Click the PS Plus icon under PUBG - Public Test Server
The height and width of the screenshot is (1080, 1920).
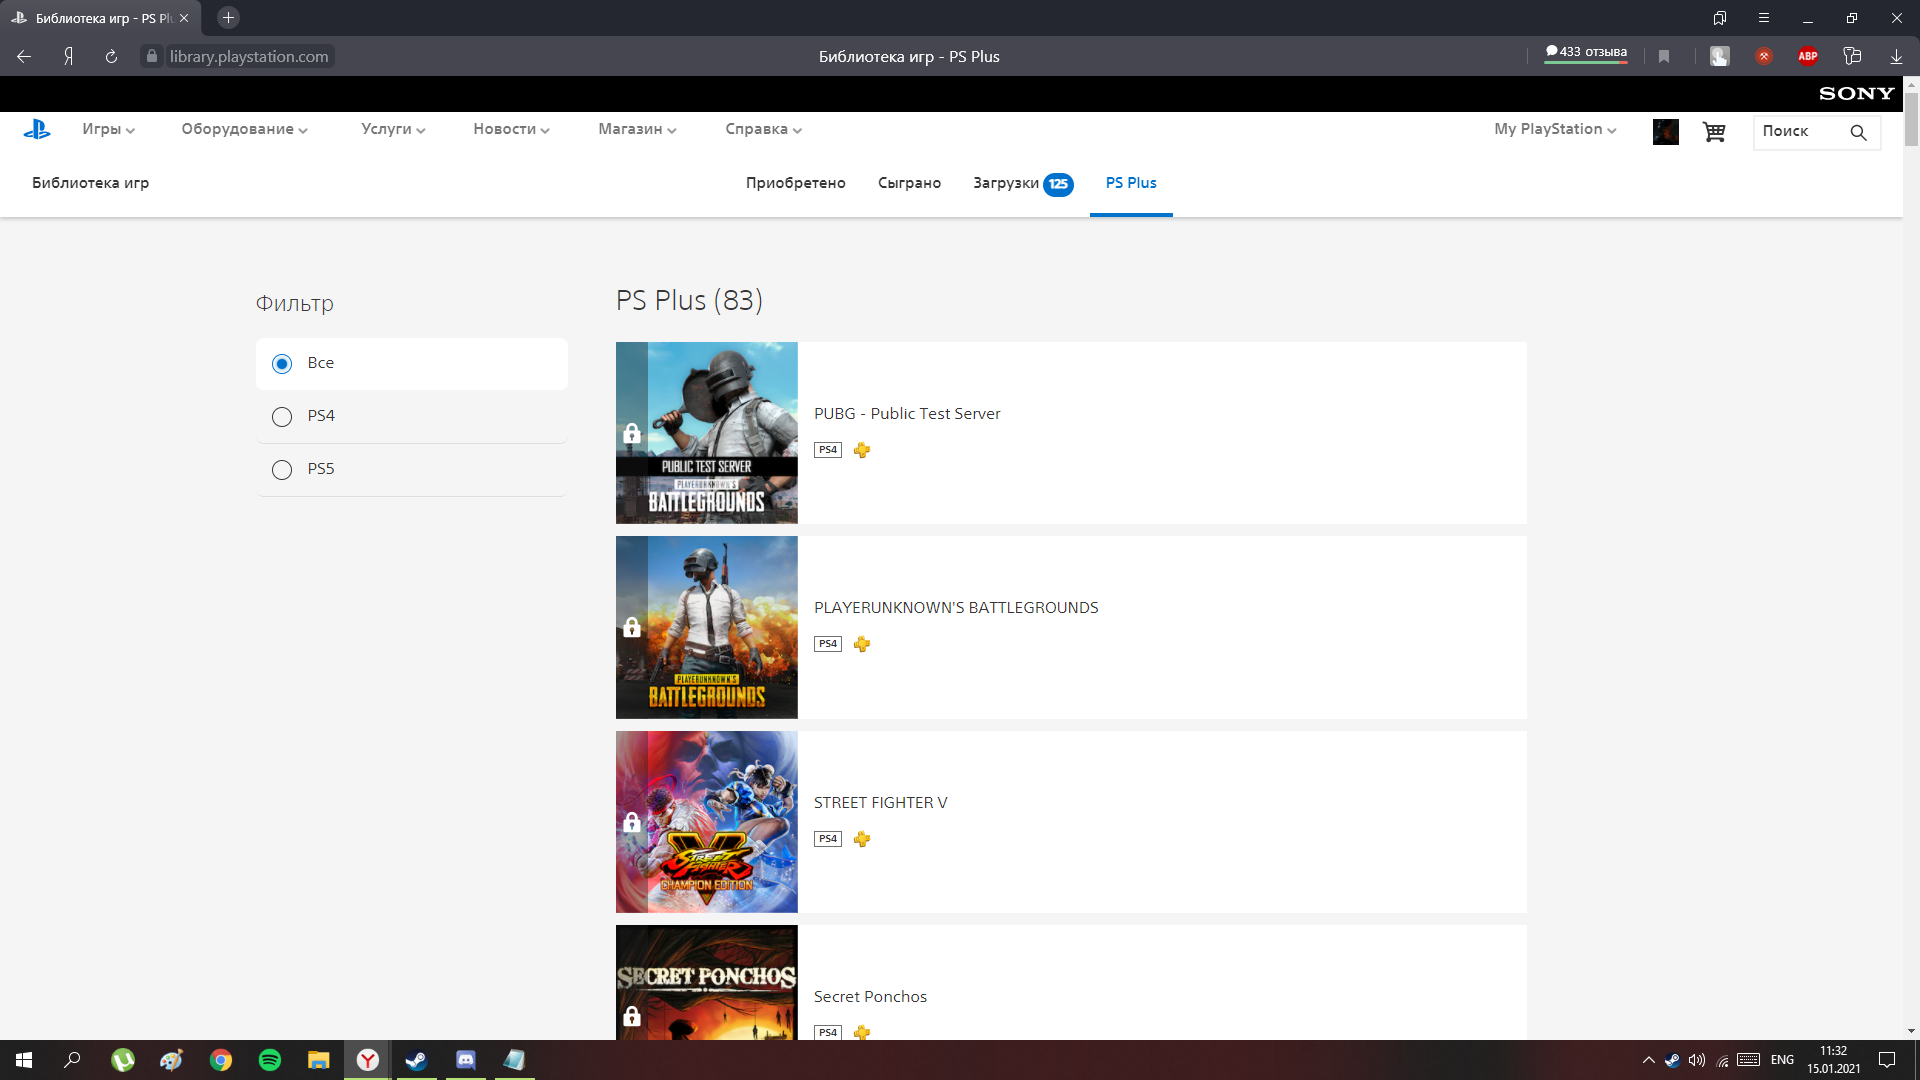tap(862, 450)
